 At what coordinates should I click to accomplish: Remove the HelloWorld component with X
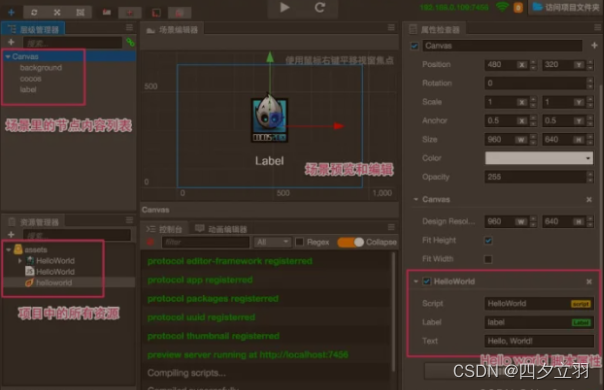(x=589, y=282)
